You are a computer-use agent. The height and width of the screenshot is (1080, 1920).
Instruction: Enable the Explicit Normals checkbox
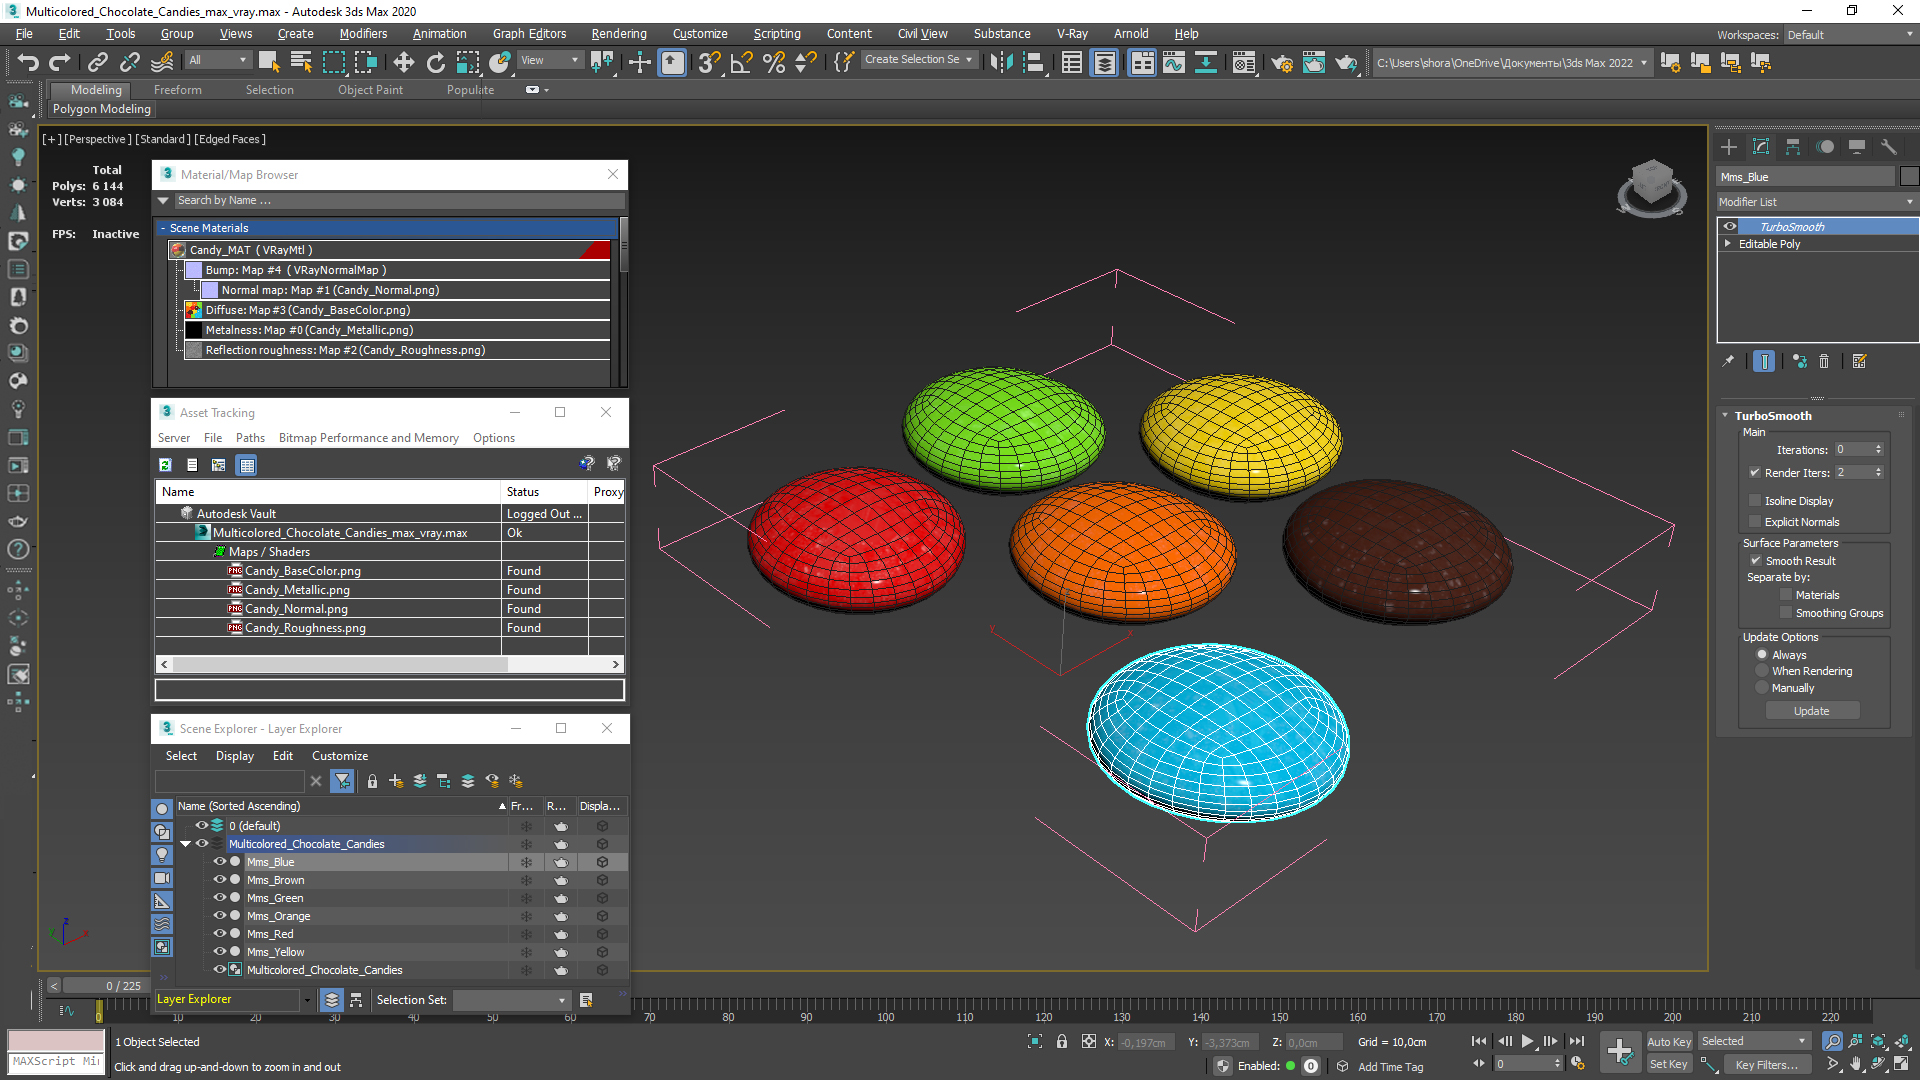click(1755, 522)
